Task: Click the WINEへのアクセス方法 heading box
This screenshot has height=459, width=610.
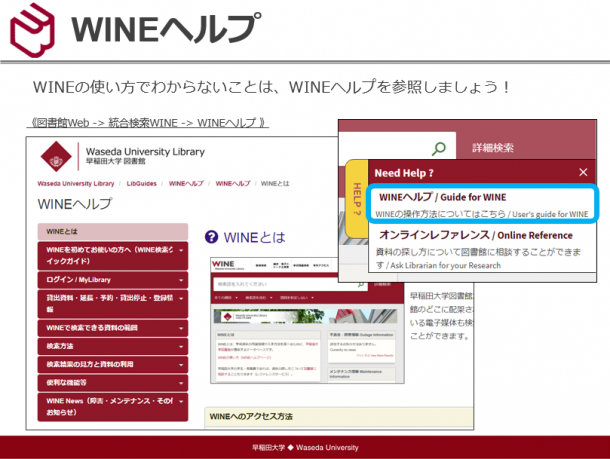Action: (339, 417)
